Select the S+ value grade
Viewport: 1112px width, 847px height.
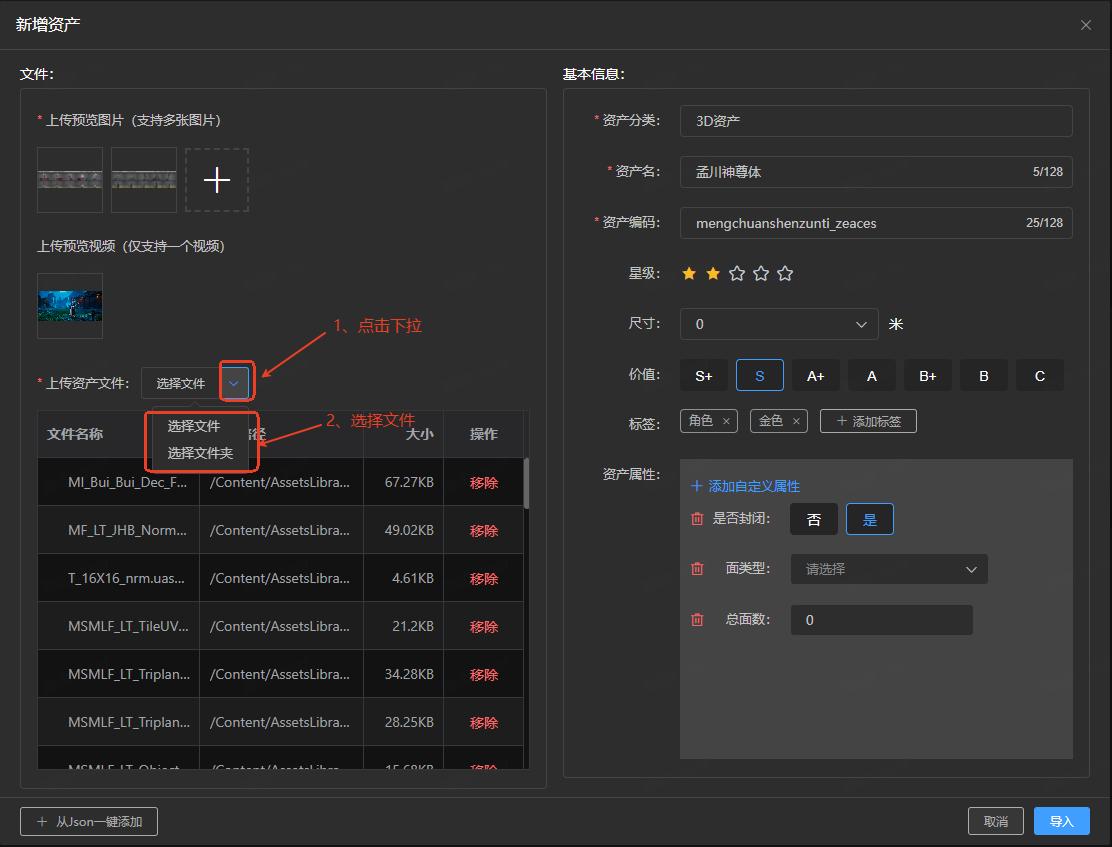(704, 376)
